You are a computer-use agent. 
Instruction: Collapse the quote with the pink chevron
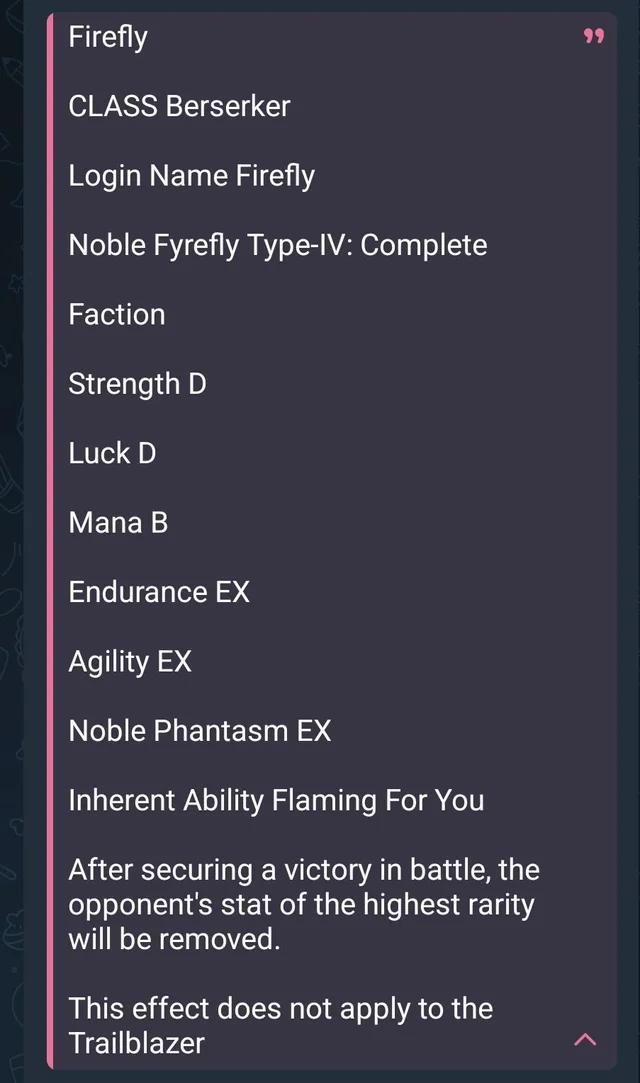click(x=586, y=1040)
